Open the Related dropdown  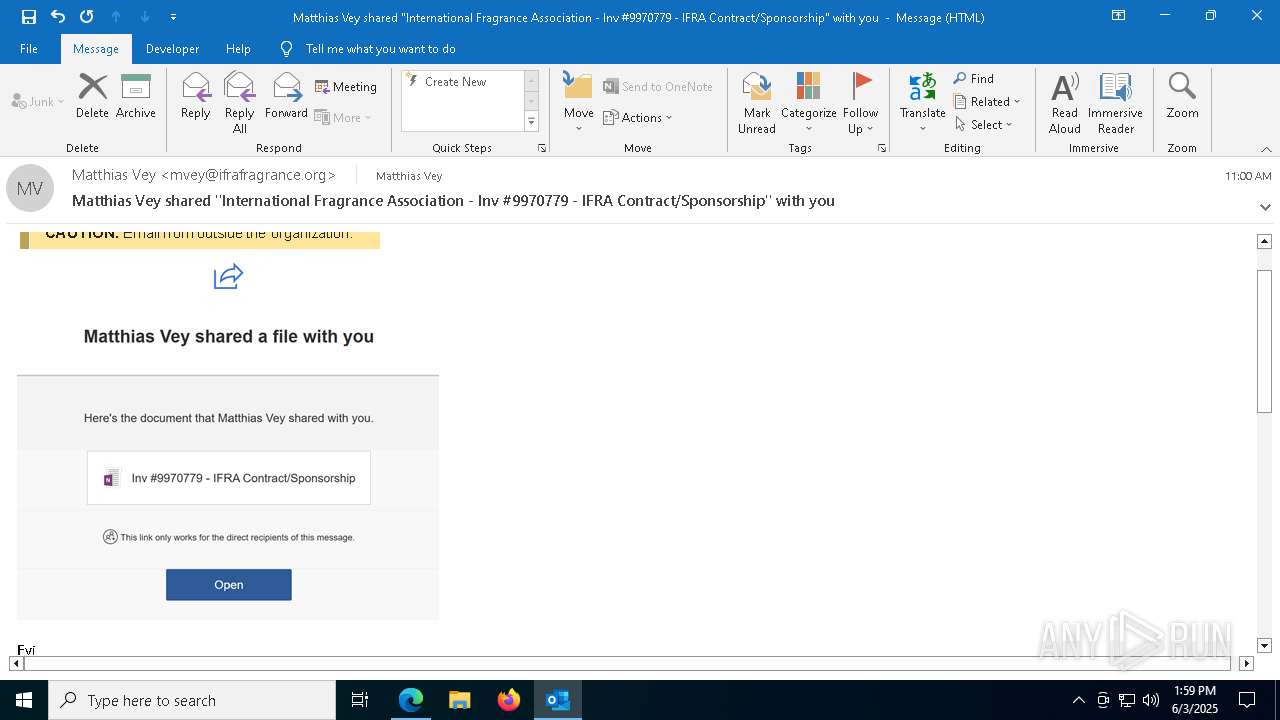[x=987, y=102]
